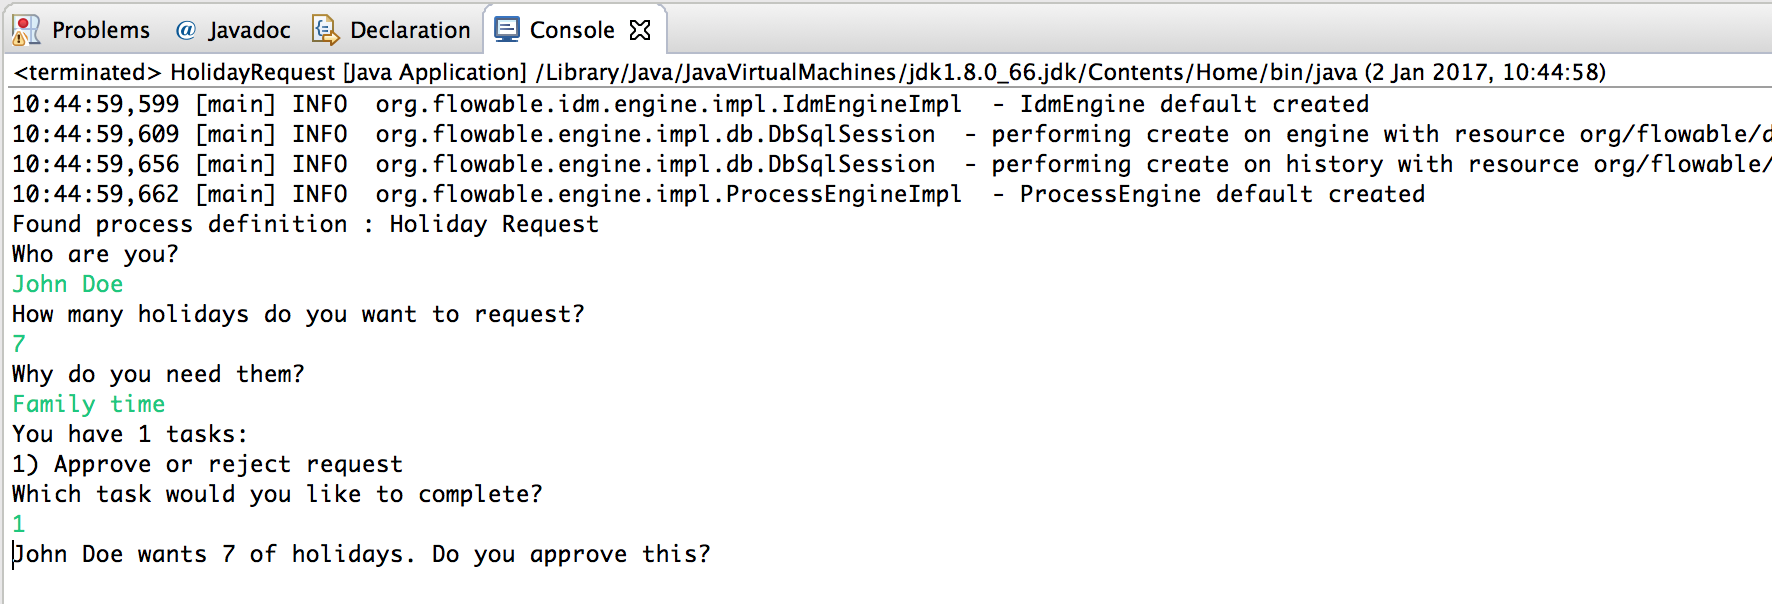Close the Console tab
This screenshot has width=1772, height=604.
[x=640, y=29]
